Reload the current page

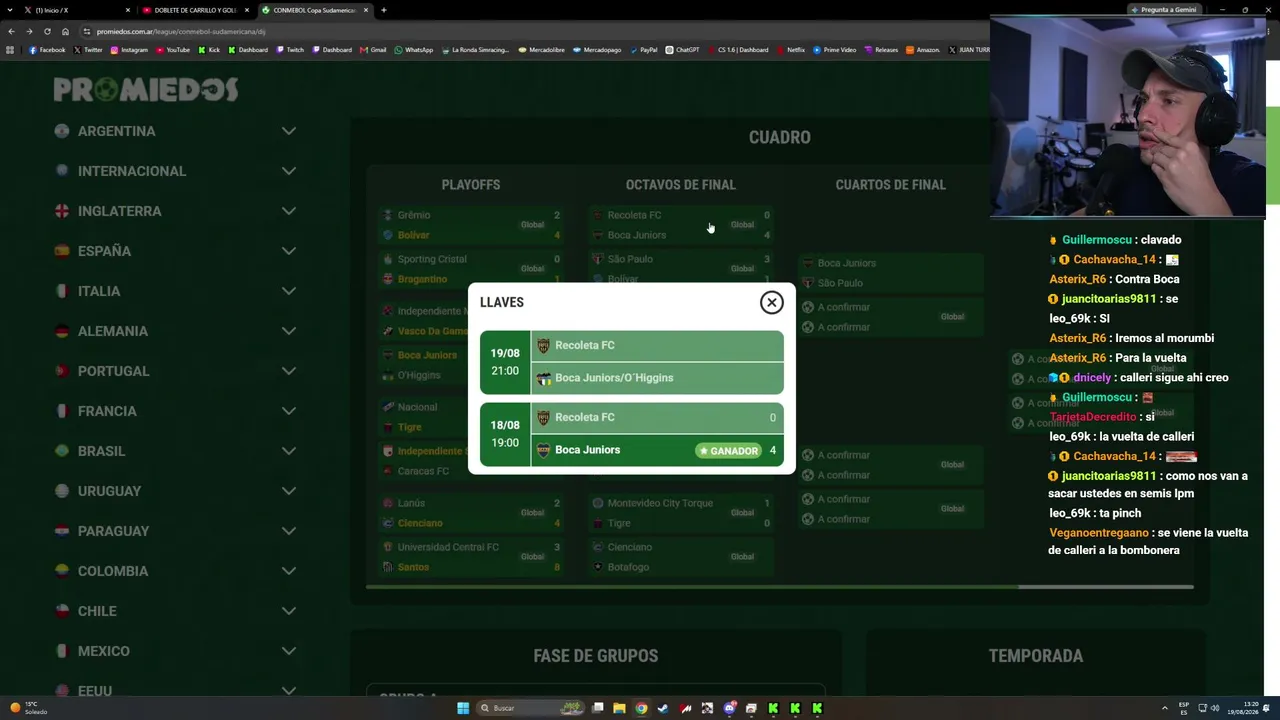47,31
